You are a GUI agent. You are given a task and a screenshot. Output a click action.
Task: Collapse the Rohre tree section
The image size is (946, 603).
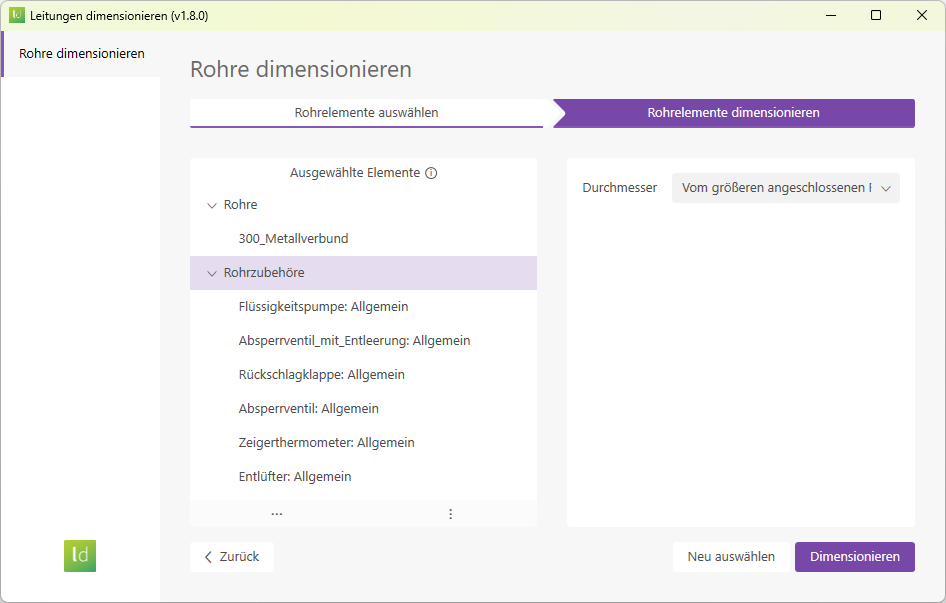point(210,204)
